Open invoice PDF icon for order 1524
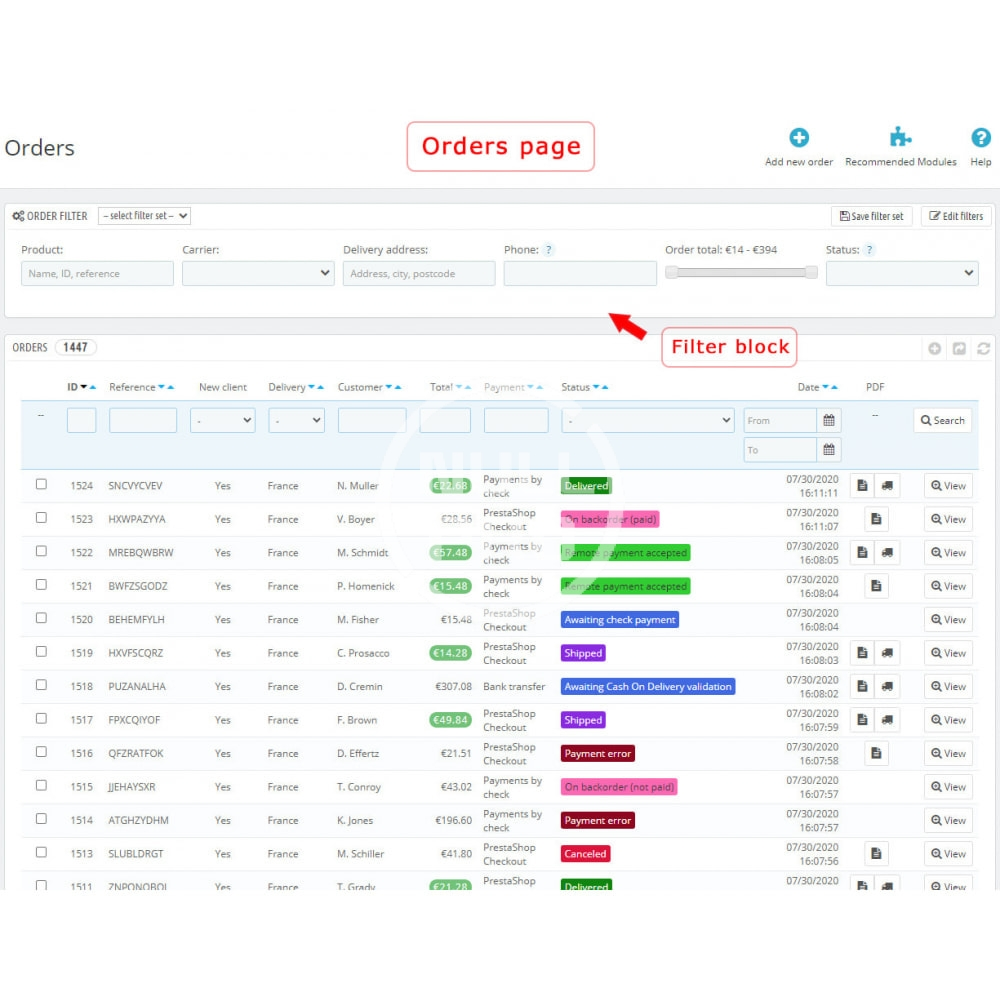1000x1000 pixels. (862, 486)
